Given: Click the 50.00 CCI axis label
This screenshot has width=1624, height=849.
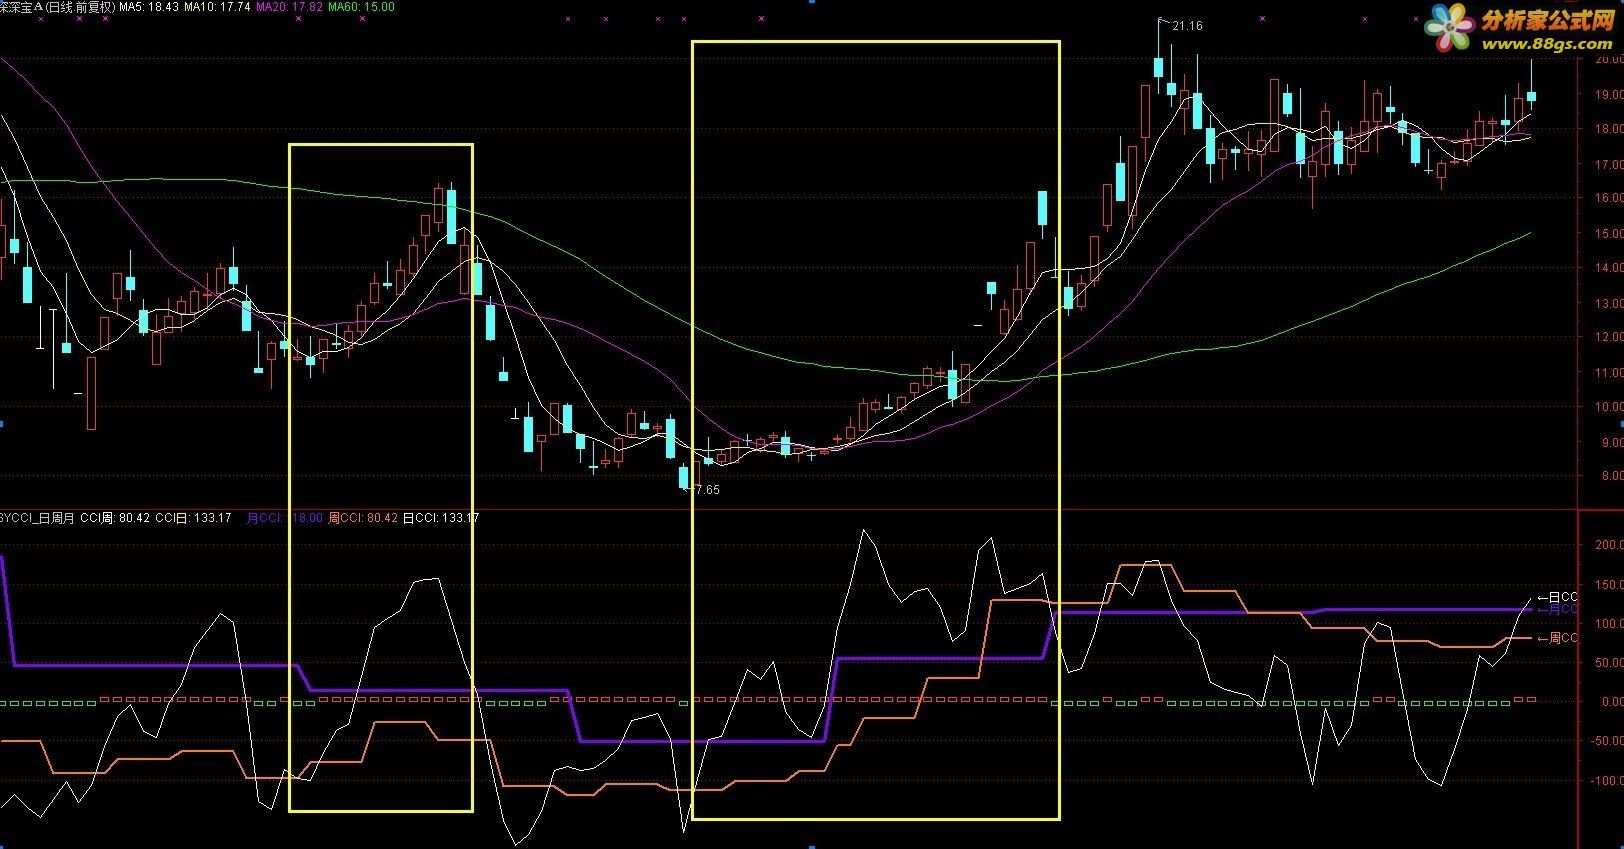Looking at the screenshot, I should coord(1609,663).
